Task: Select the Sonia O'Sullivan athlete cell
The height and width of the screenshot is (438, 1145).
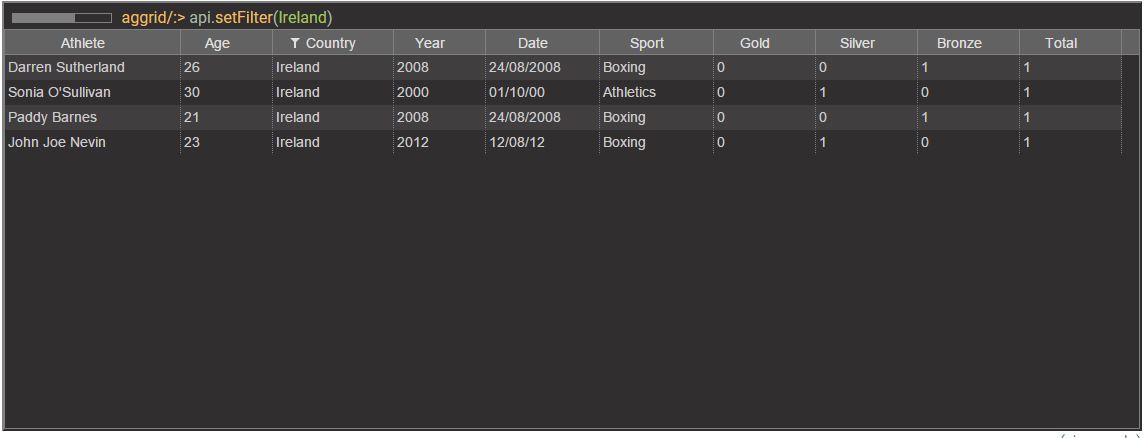Action: [x=60, y=92]
